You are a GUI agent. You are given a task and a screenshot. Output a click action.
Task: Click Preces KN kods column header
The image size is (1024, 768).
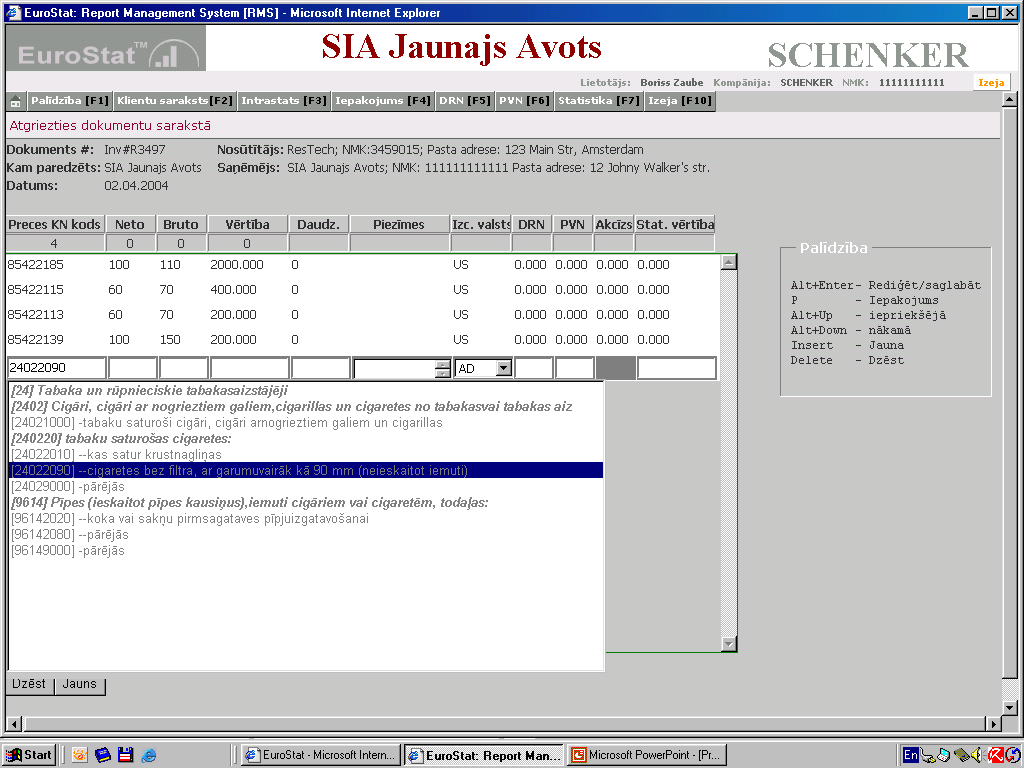point(55,224)
